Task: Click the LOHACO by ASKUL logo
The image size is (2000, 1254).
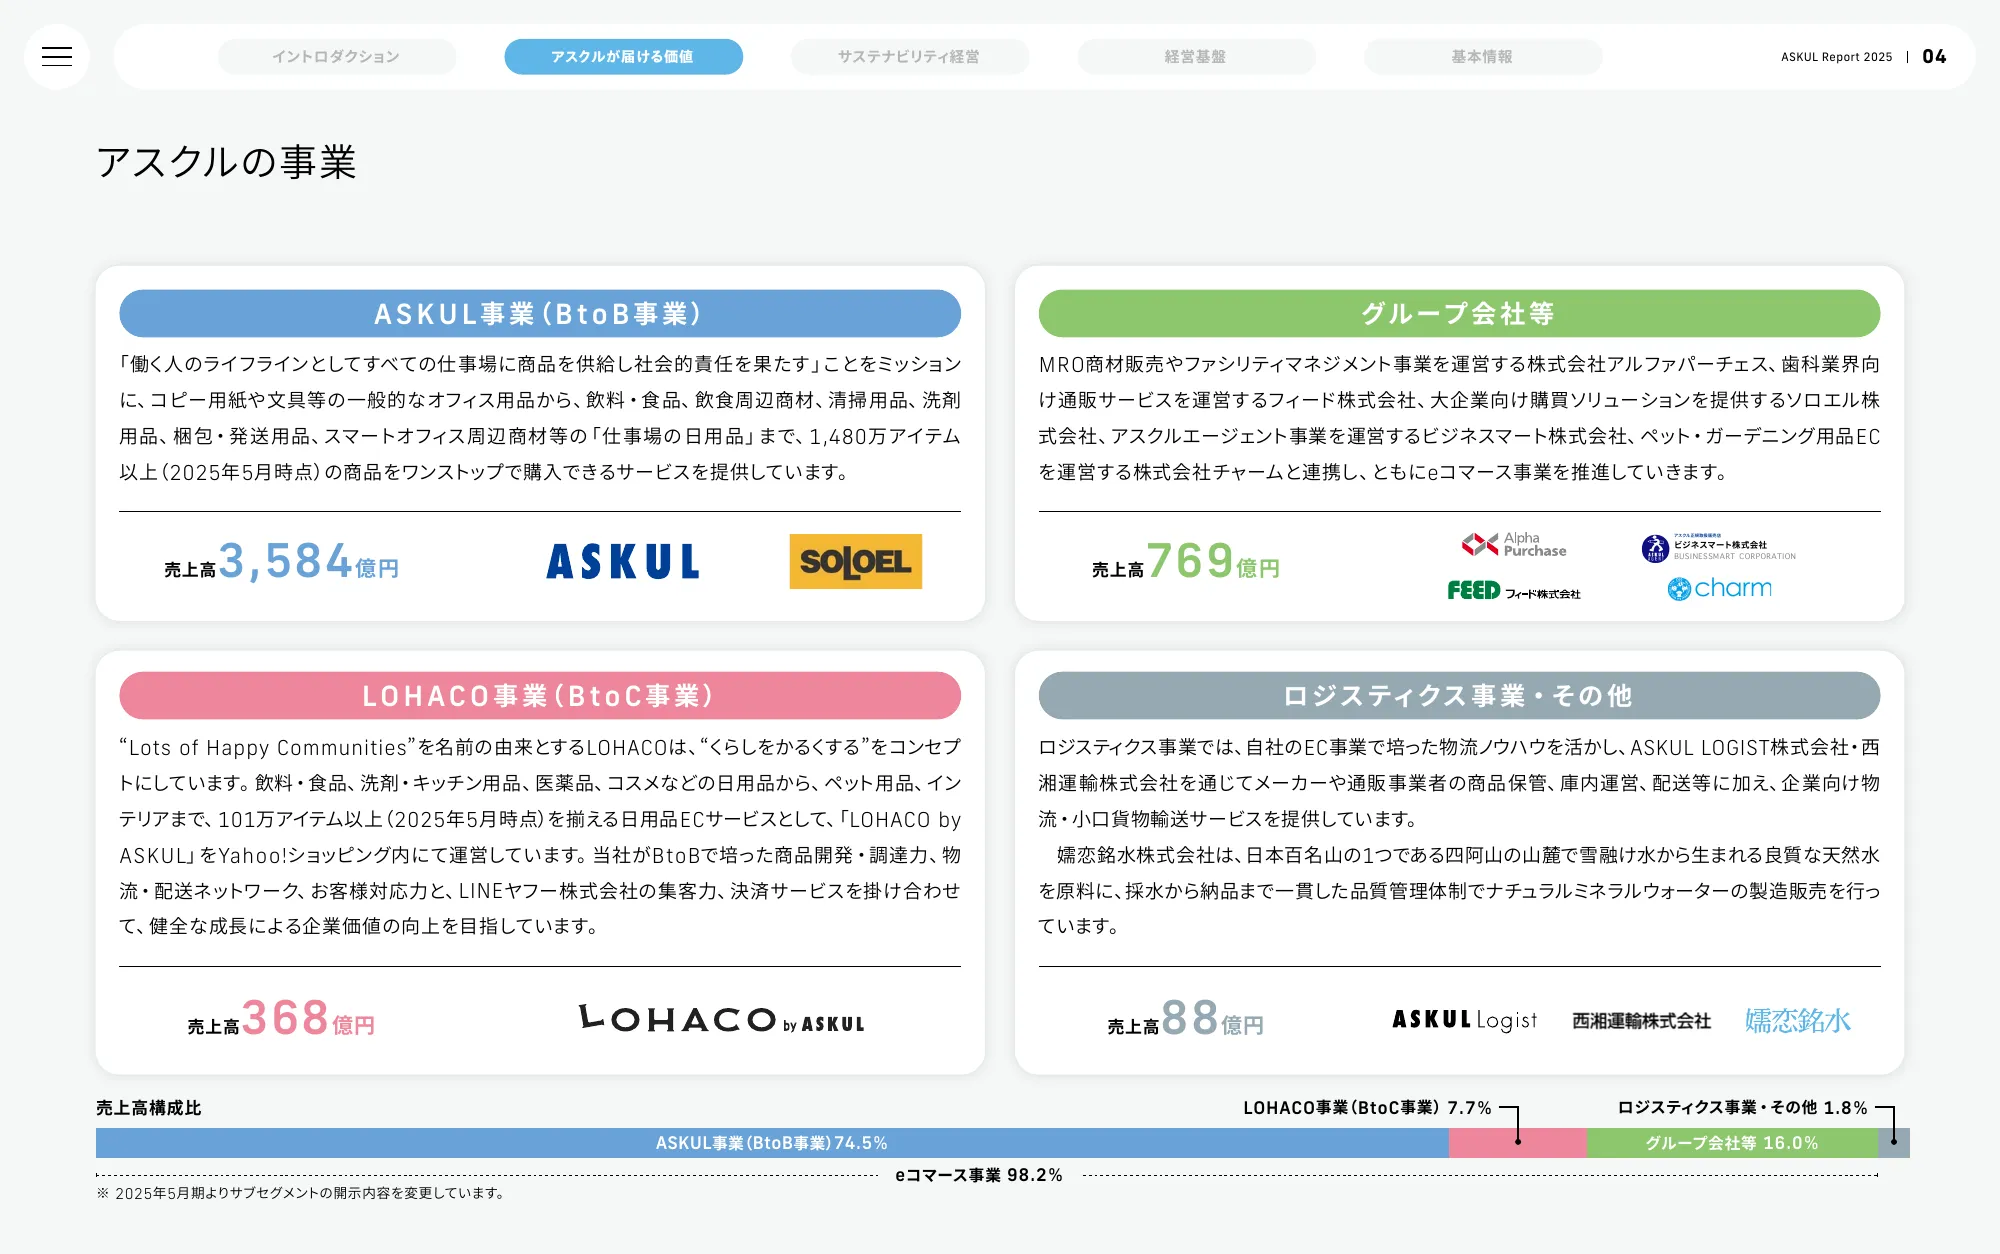Action: [722, 1020]
